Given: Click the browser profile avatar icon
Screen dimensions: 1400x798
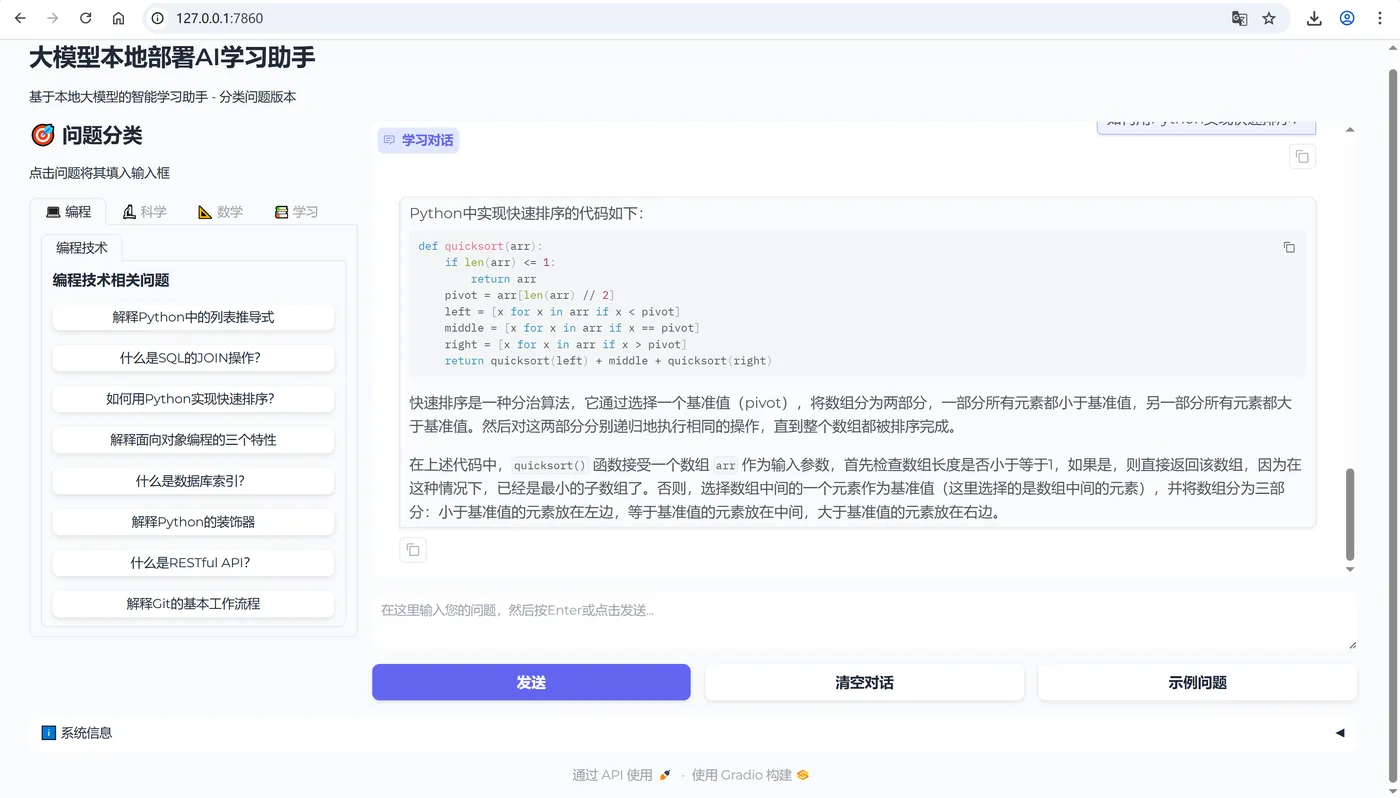Looking at the screenshot, I should point(1346,17).
